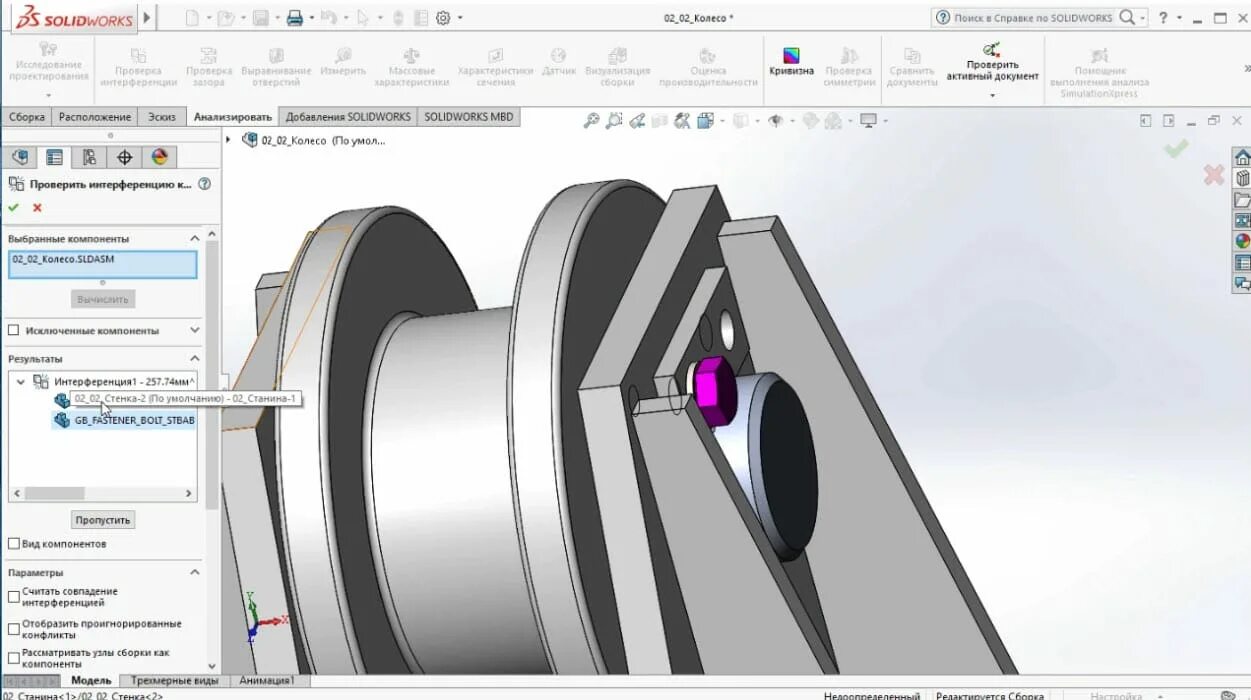Expand Исключенные компоненты section
Screen dimensions: 1251x700
coord(194,330)
